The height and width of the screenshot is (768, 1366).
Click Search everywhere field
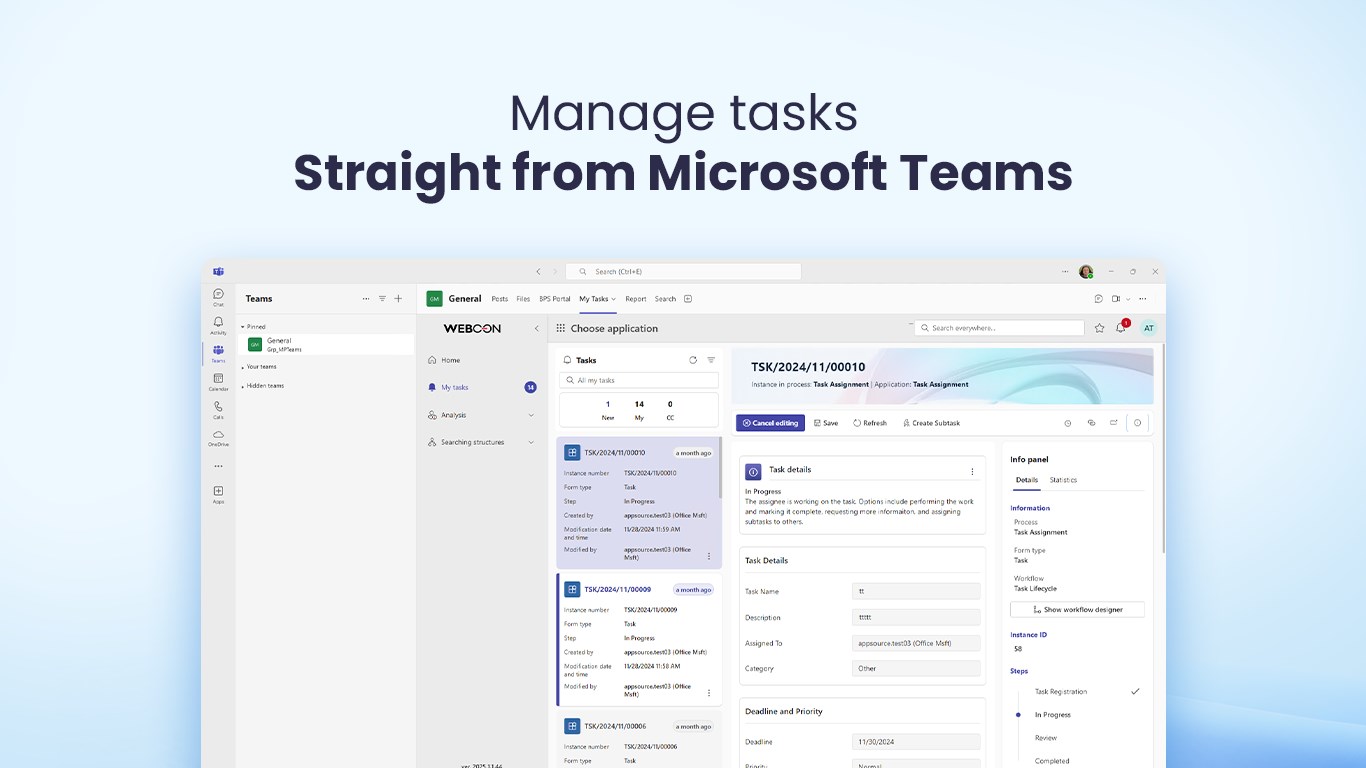999,328
